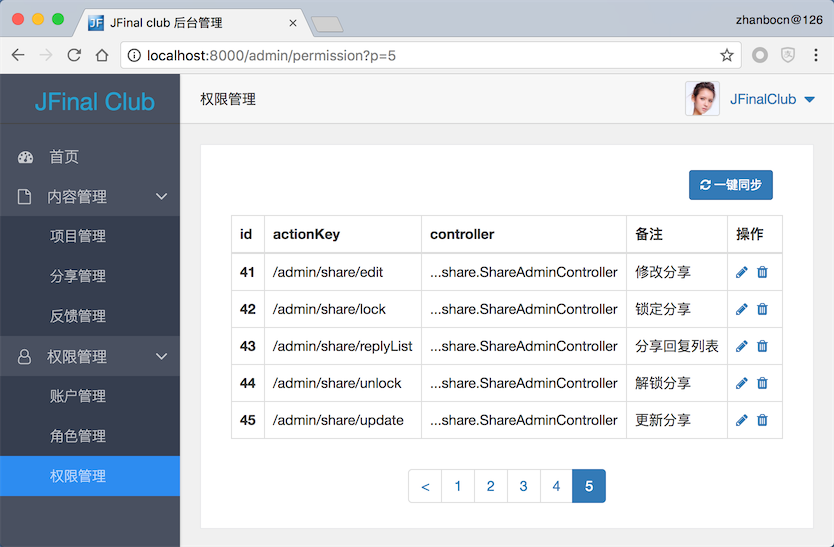Open a new browser tab

click(327, 24)
